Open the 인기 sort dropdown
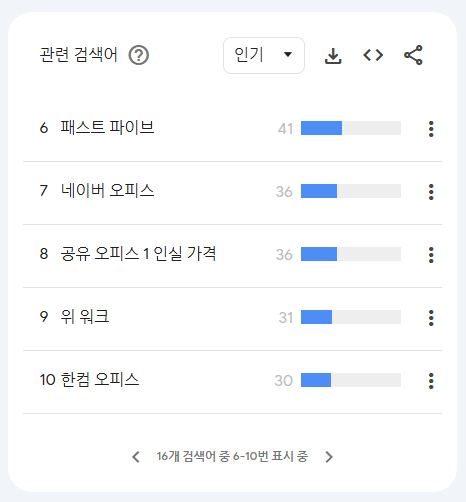Viewport: 466px width, 502px height. pyautogui.click(x=264, y=55)
